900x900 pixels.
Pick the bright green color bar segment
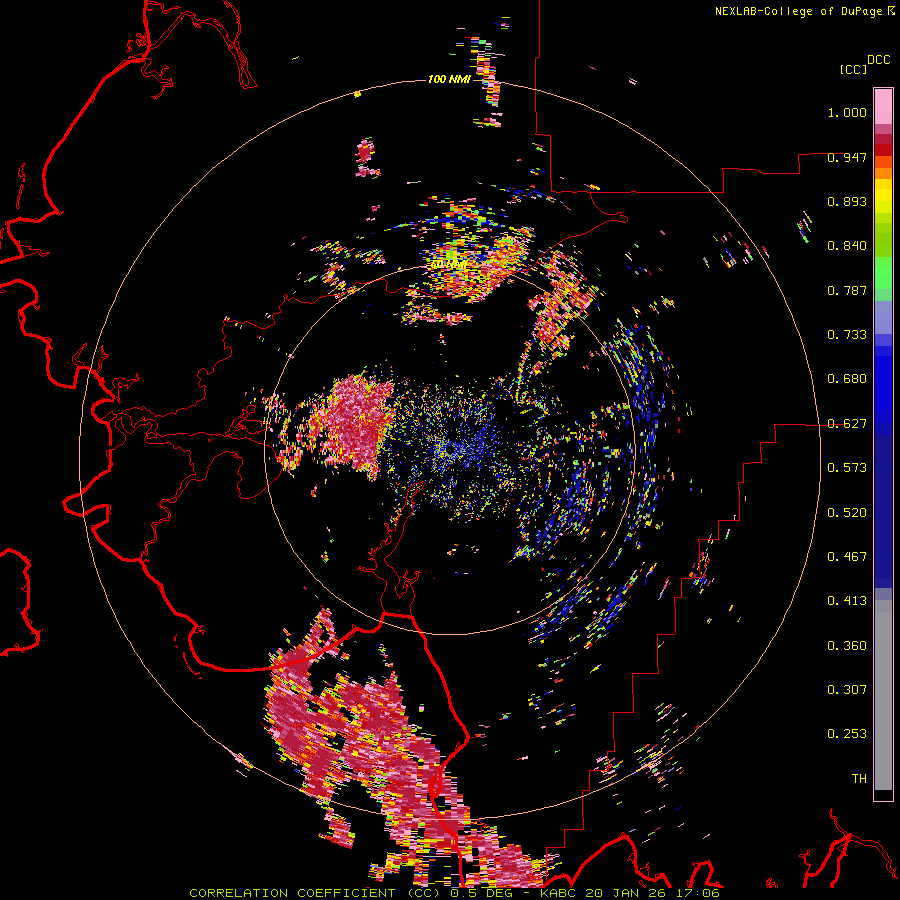coord(883,273)
